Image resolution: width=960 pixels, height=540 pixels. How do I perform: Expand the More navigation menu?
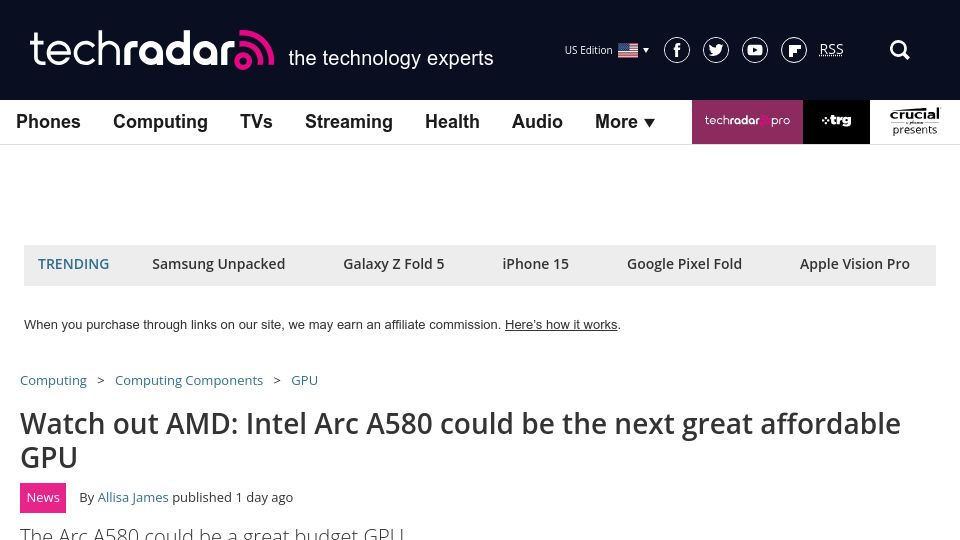pyautogui.click(x=625, y=122)
